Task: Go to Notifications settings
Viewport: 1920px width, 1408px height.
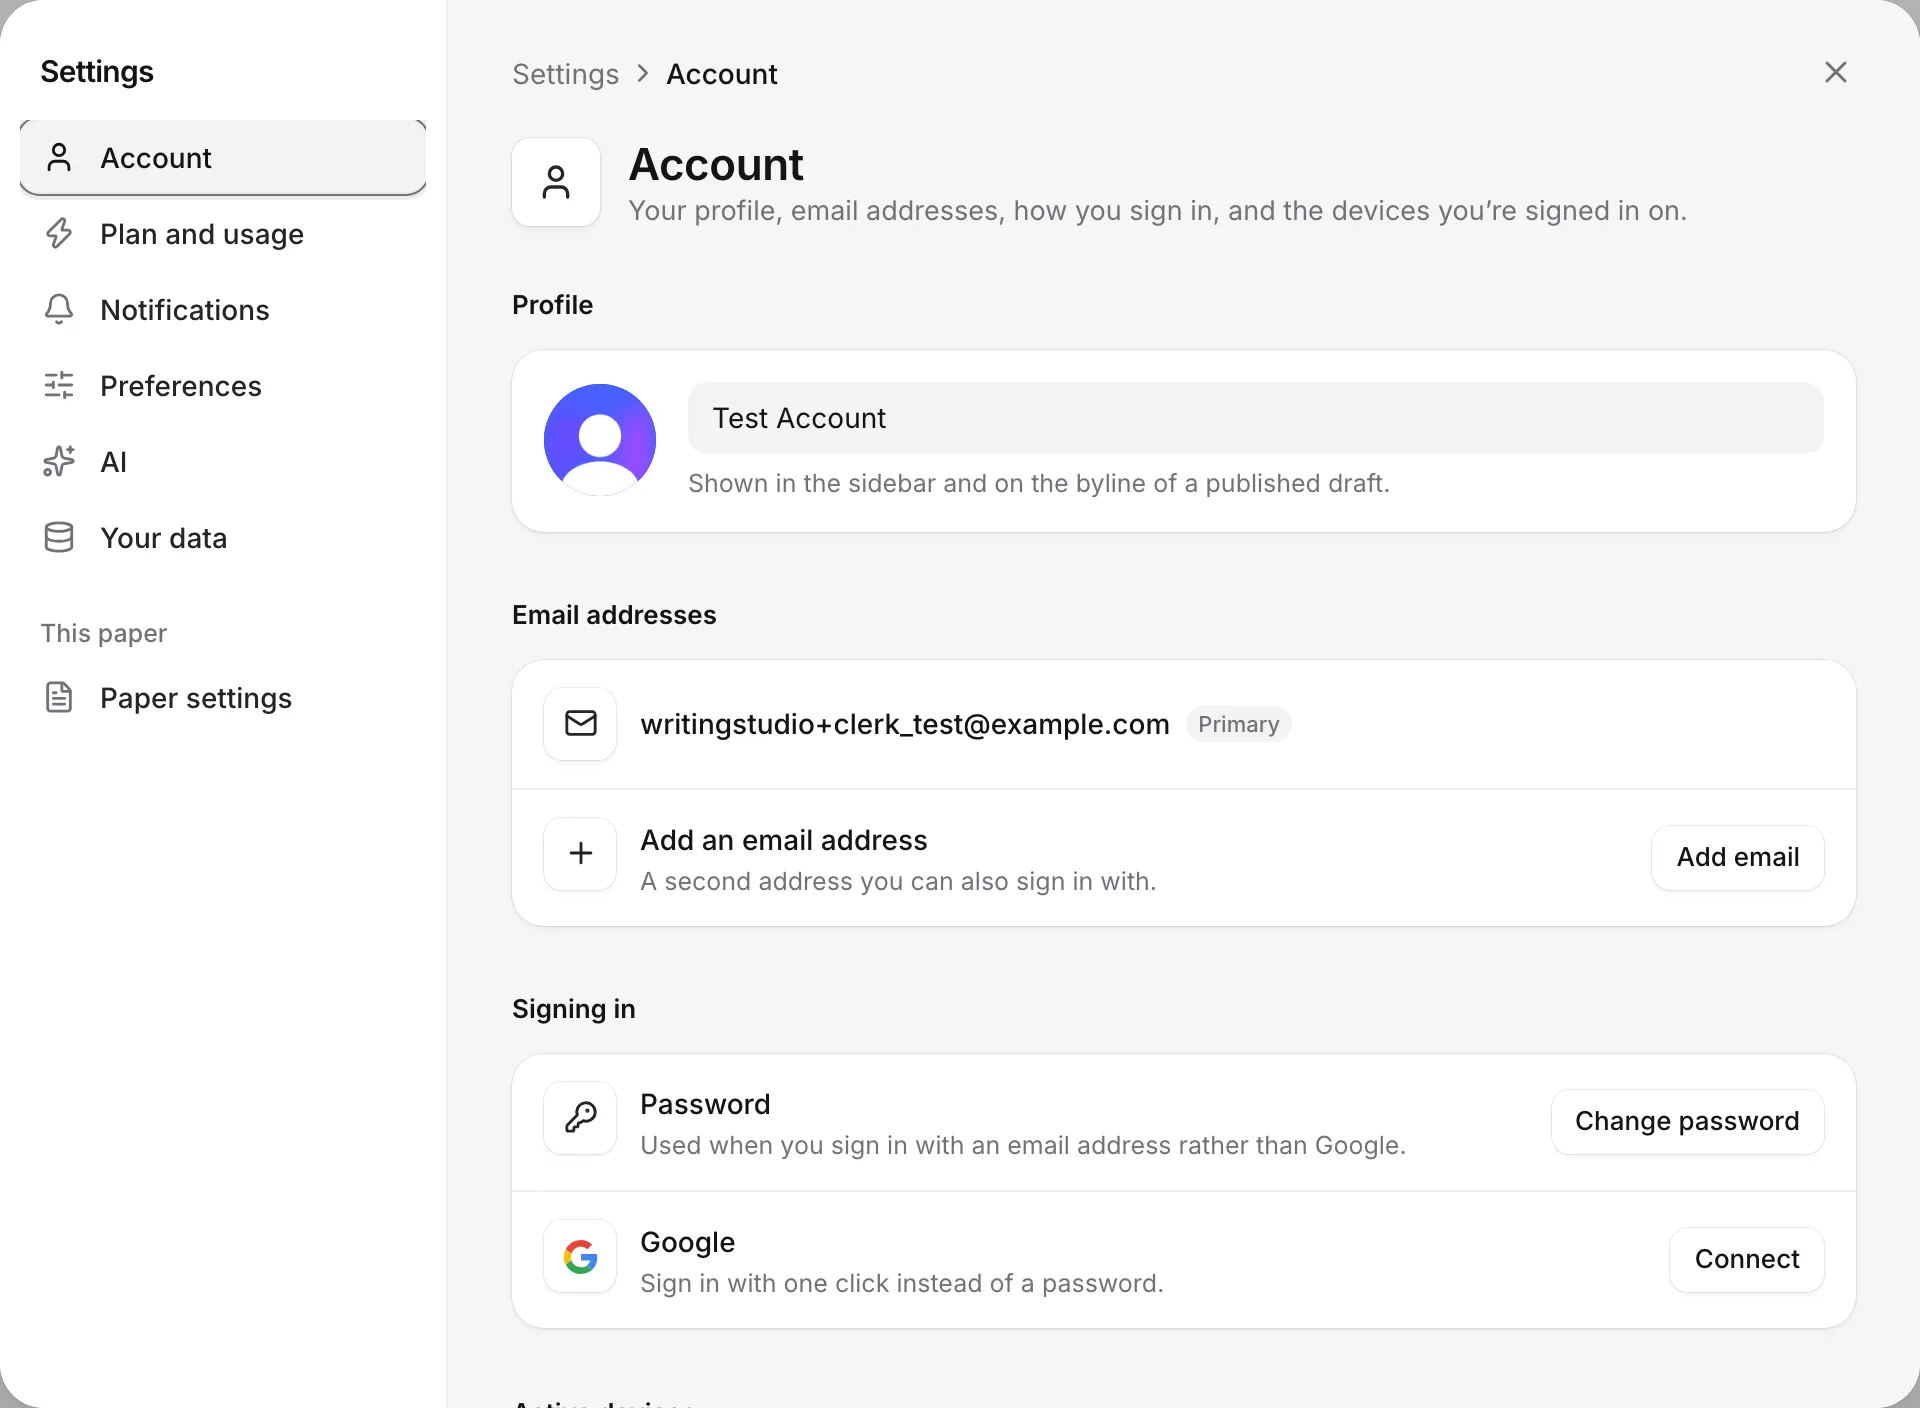Action: point(223,310)
